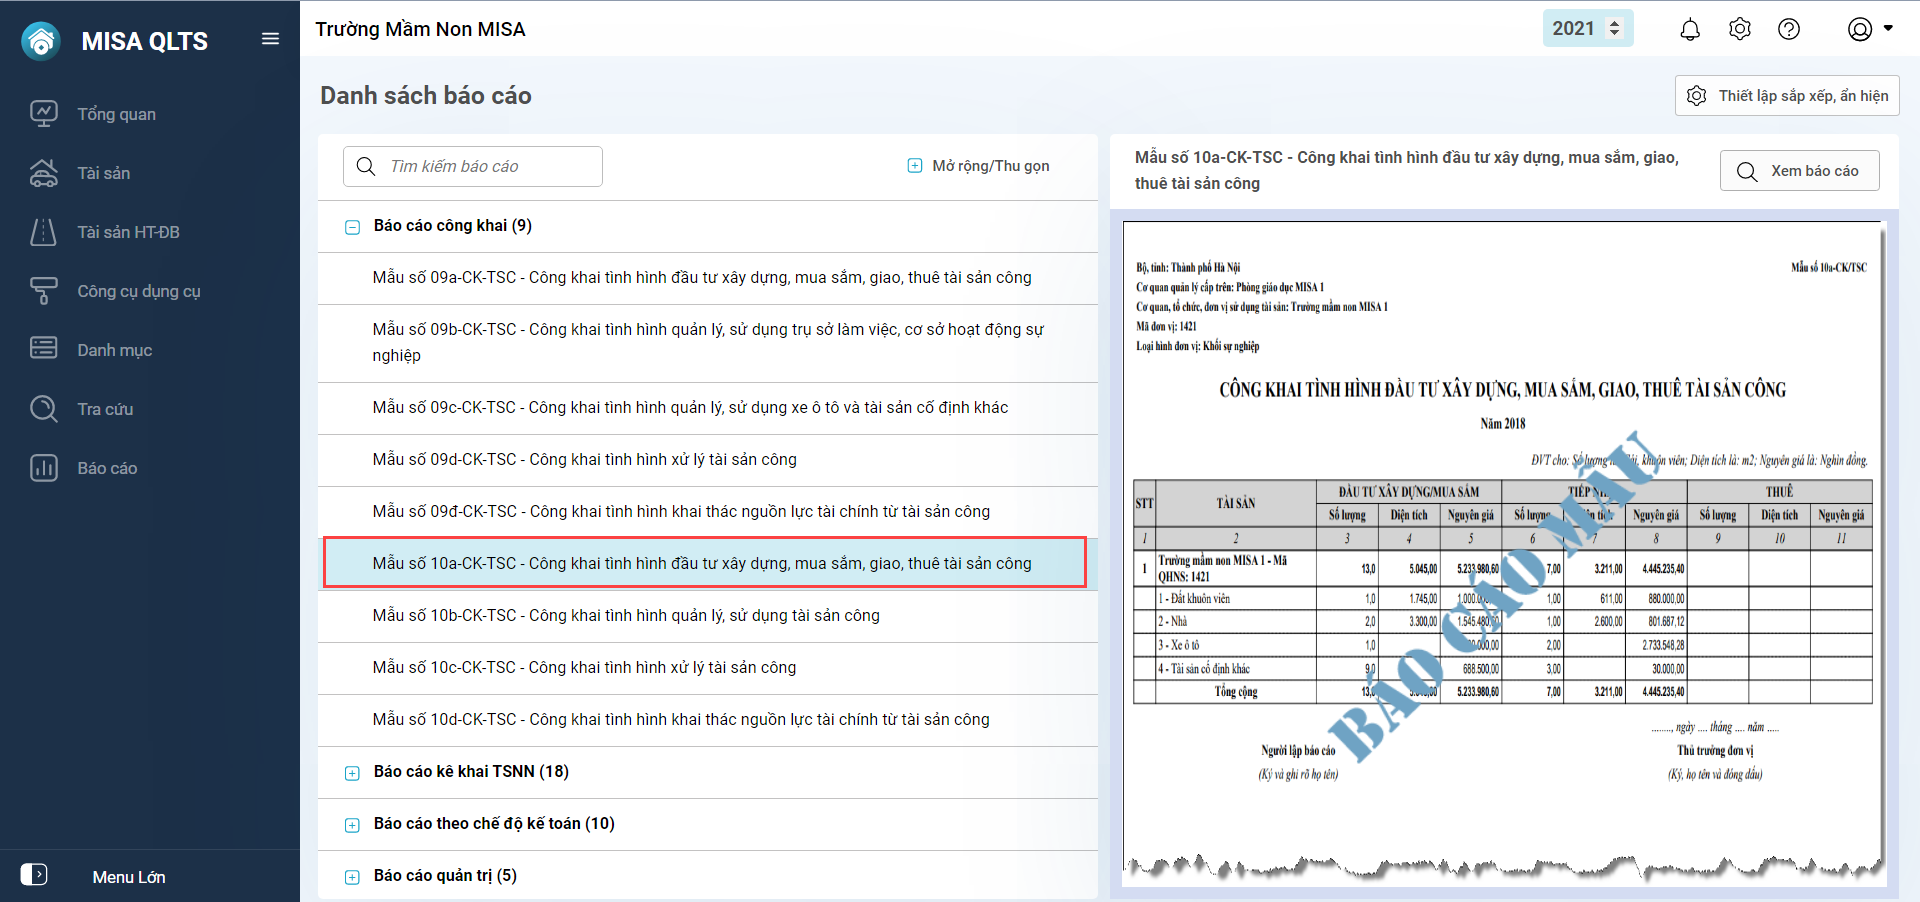
Task: Click search magnifier in report search box
Action: coord(366,166)
